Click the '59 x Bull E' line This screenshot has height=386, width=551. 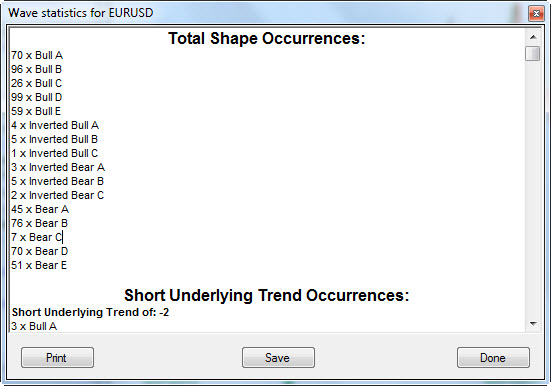(36, 111)
